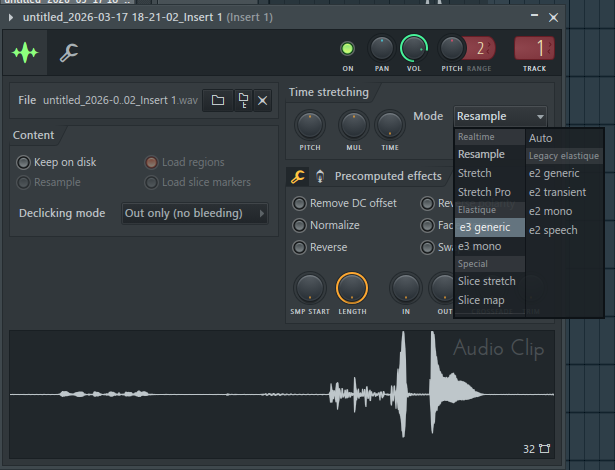The image size is (615, 470).
Task: Select the e3 generic mode
Action: (489, 228)
